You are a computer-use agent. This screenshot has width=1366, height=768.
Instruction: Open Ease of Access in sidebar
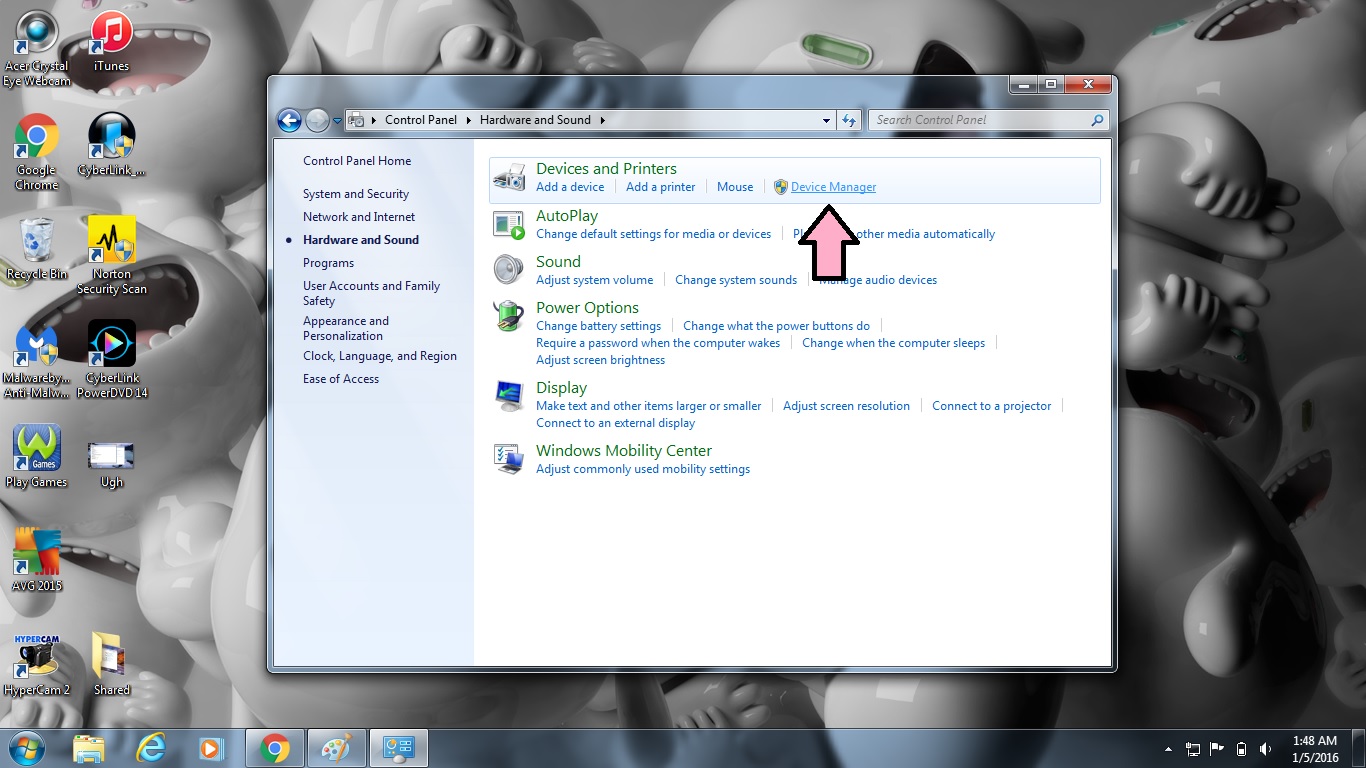coord(341,379)
